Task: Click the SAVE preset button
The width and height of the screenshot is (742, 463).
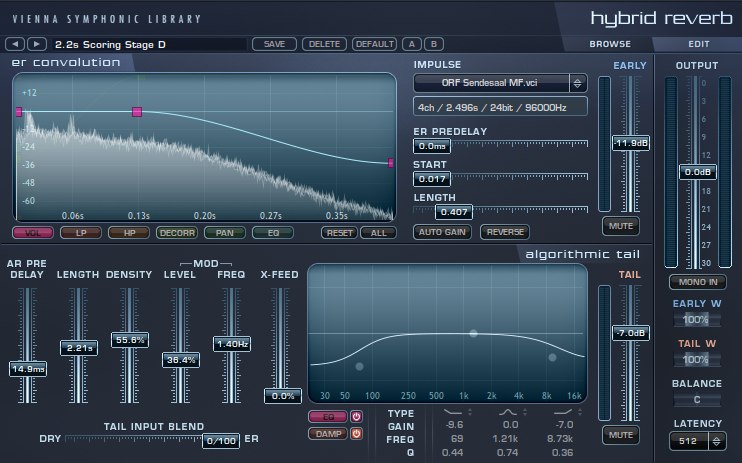Action: 274,44
